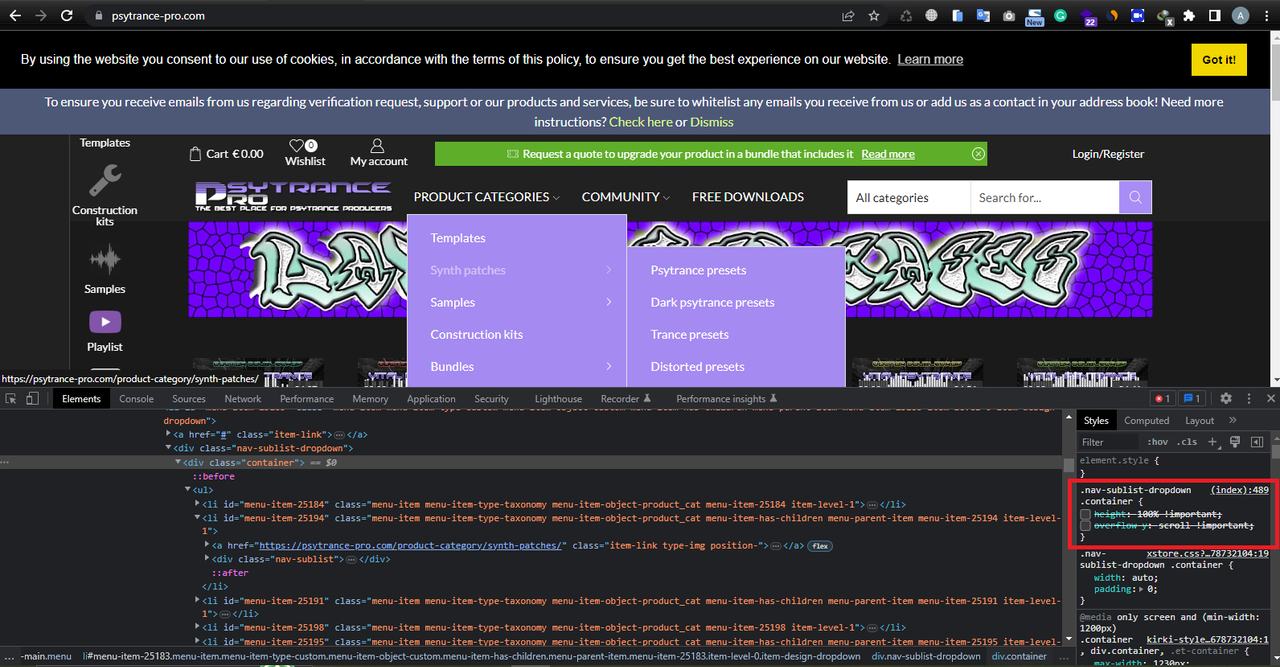Image resolution: width=1280 pixels, height=667 pixels.
Task: Click the new style rule plus icon
Action: tap(1212, 441)
